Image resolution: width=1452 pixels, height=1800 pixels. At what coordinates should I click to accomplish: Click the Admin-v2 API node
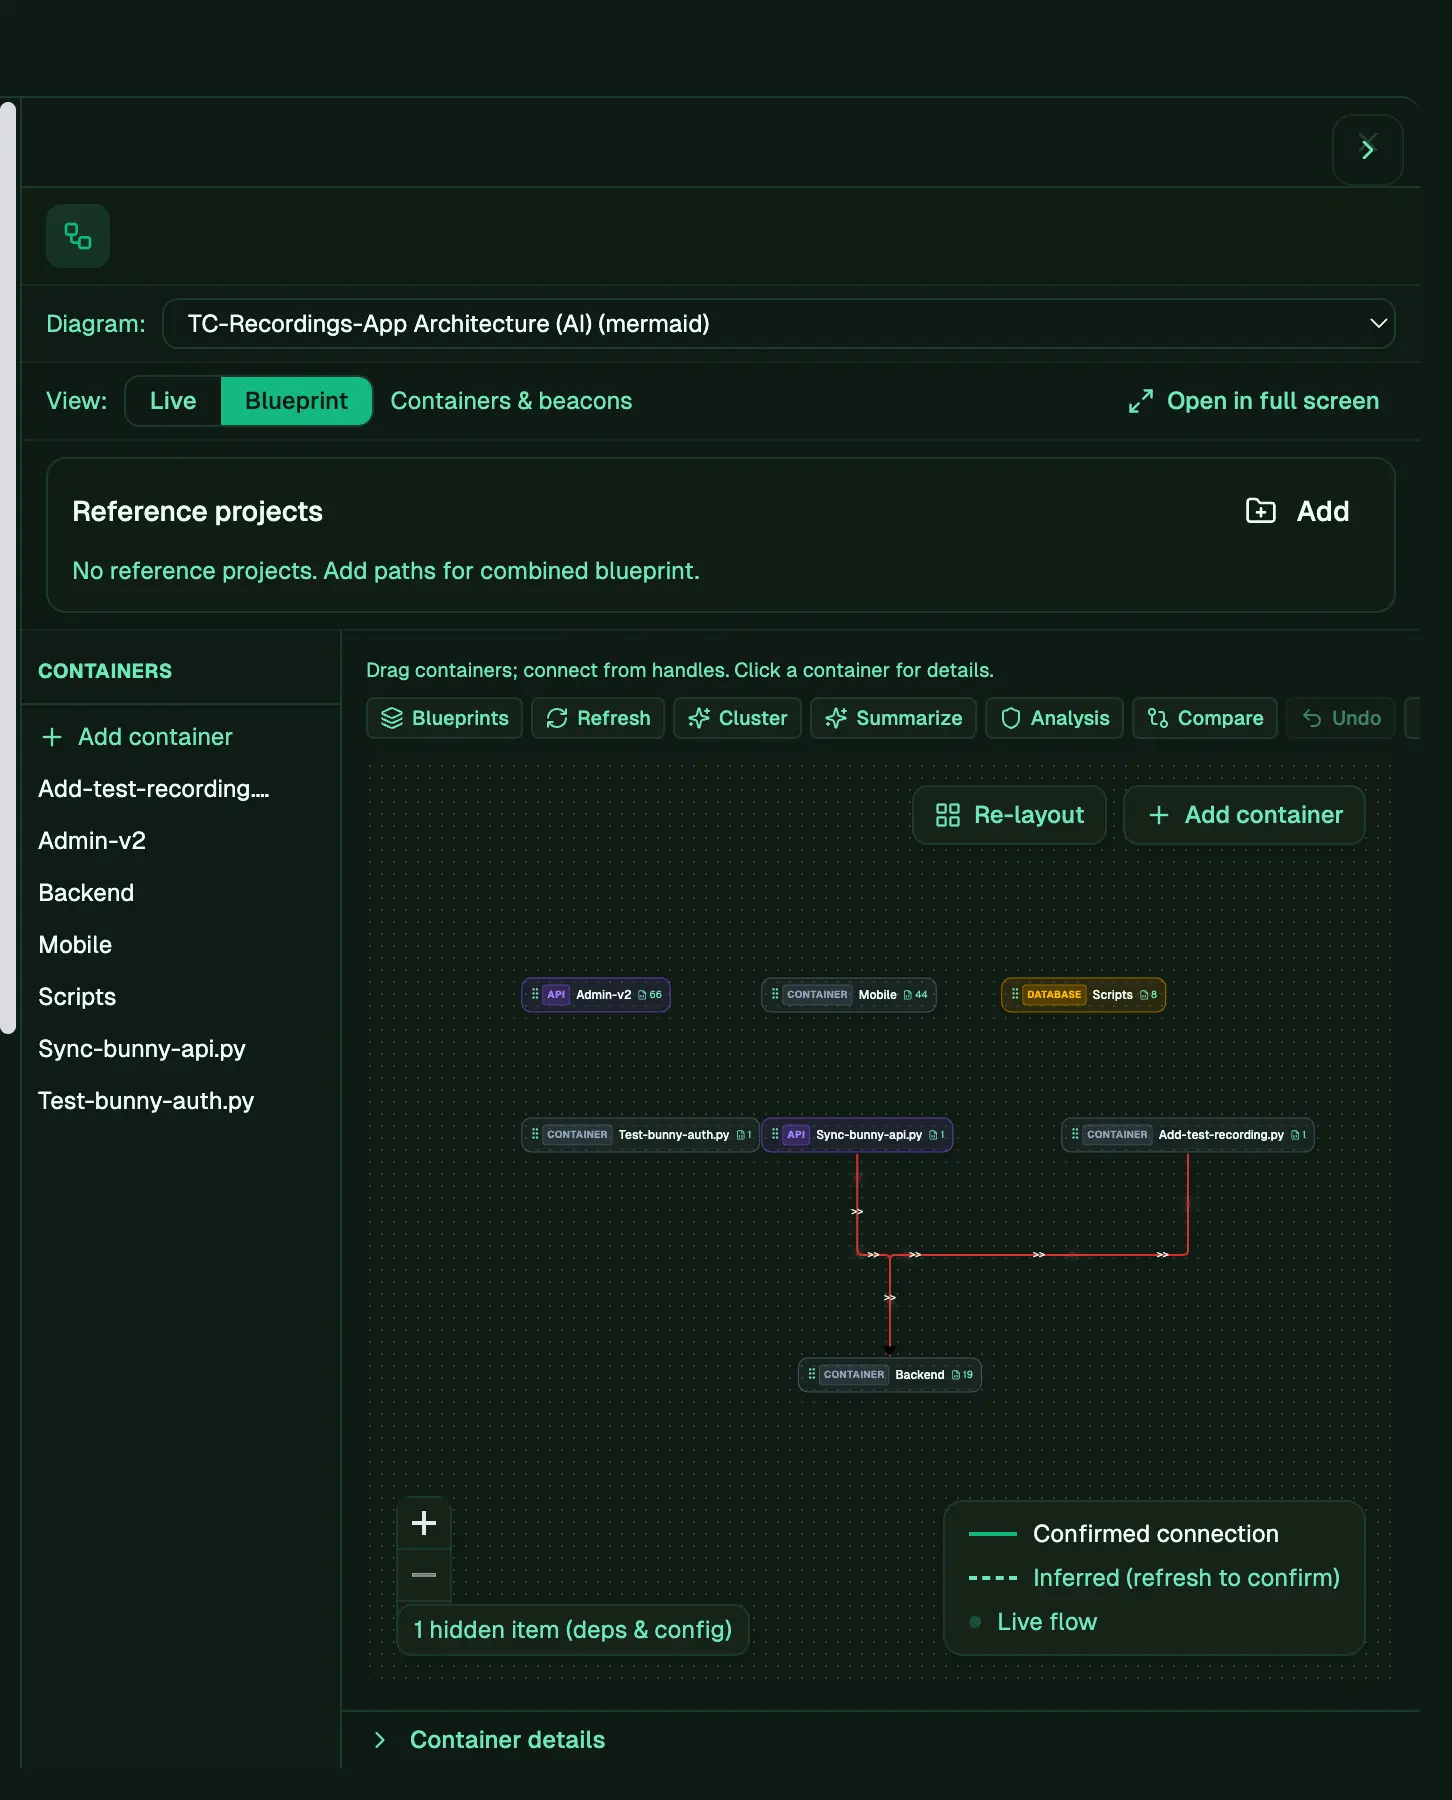click(x=596, y=995)
